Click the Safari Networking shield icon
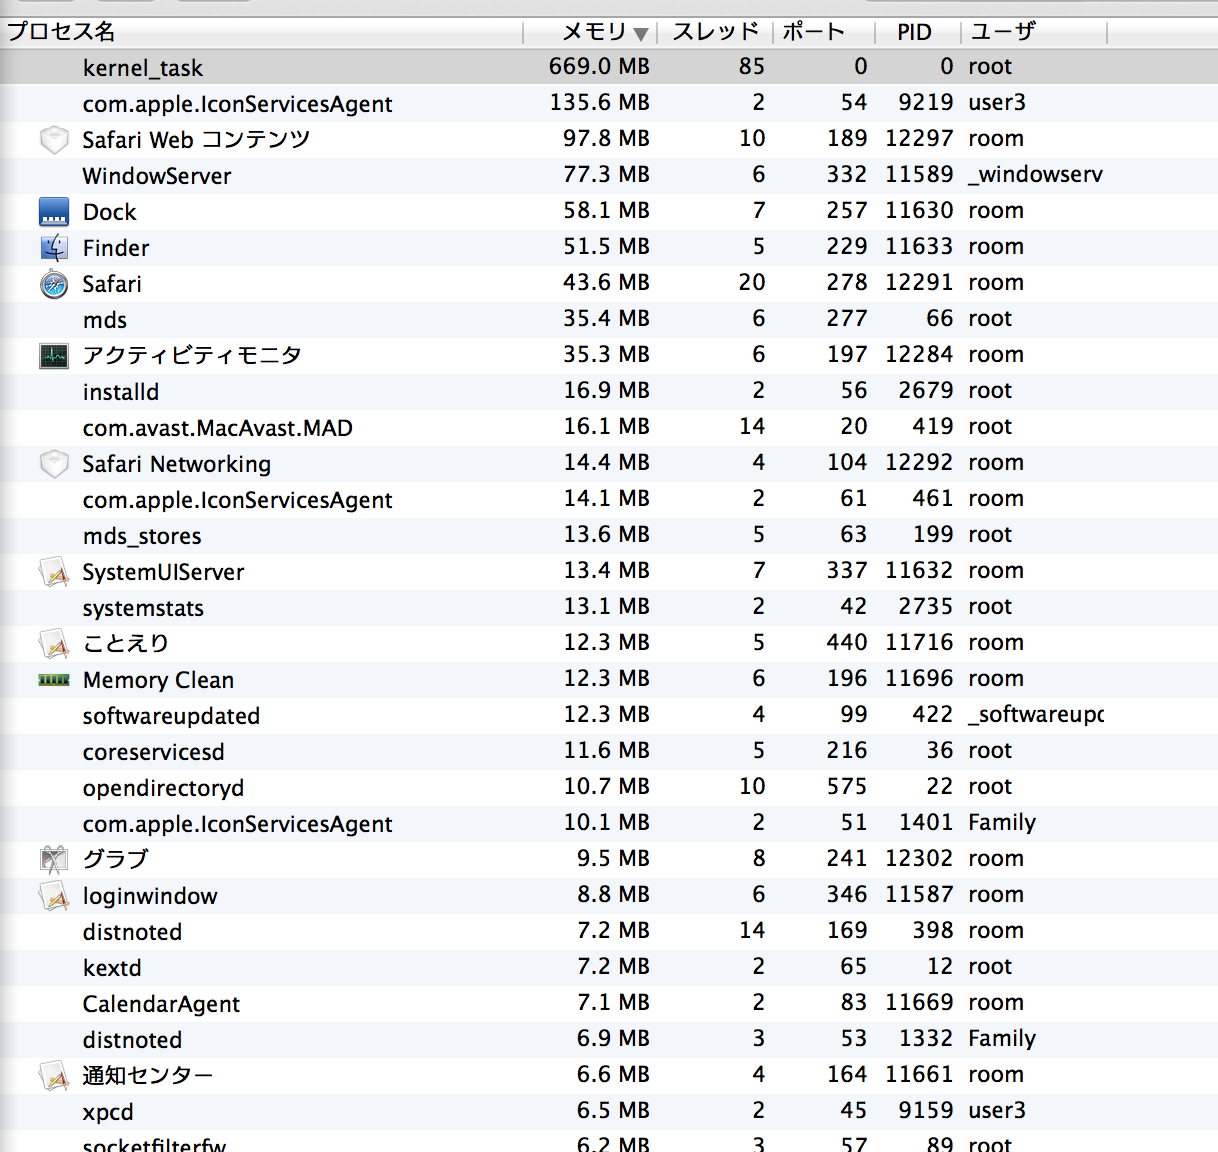1218x1152 pixels. point(54,464)
